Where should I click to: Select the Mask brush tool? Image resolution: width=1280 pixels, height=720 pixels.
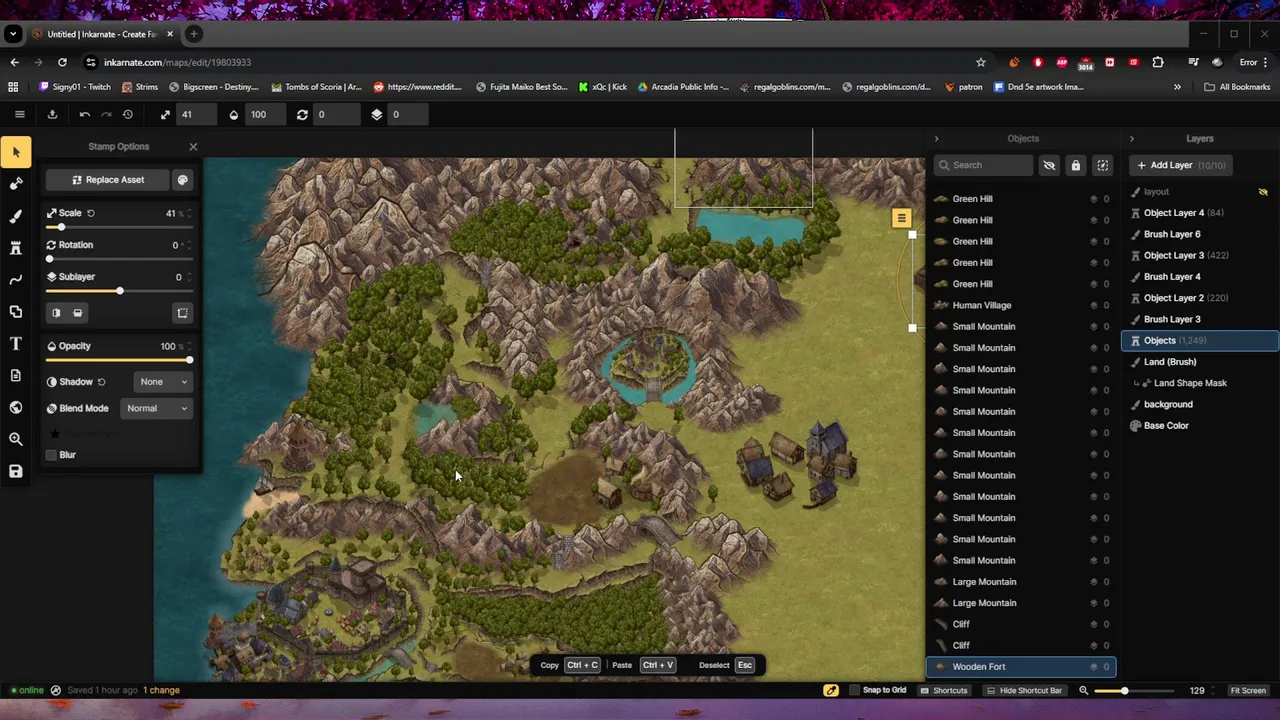[16, 184]
